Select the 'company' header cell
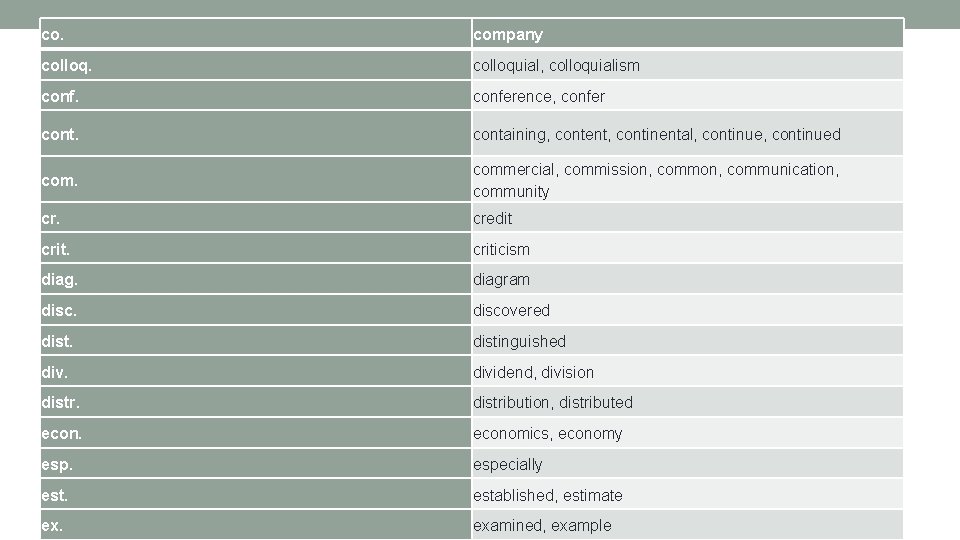 coord(688,34)
